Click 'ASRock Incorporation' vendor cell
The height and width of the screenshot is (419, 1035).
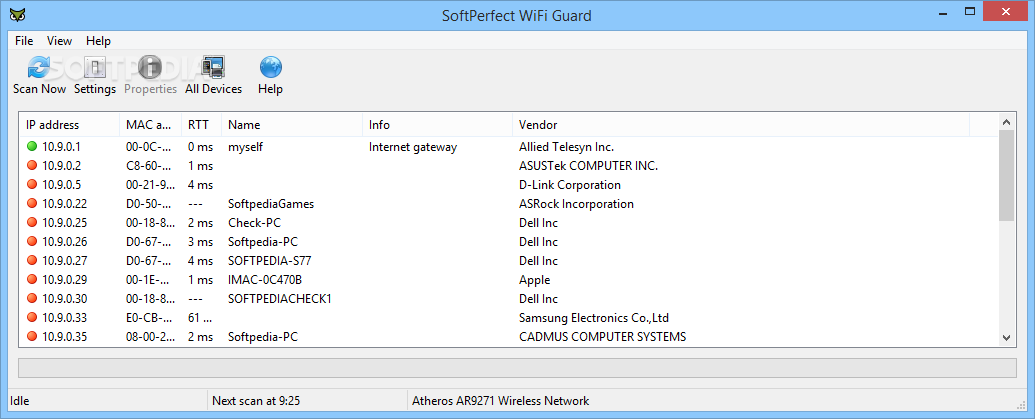576,204
